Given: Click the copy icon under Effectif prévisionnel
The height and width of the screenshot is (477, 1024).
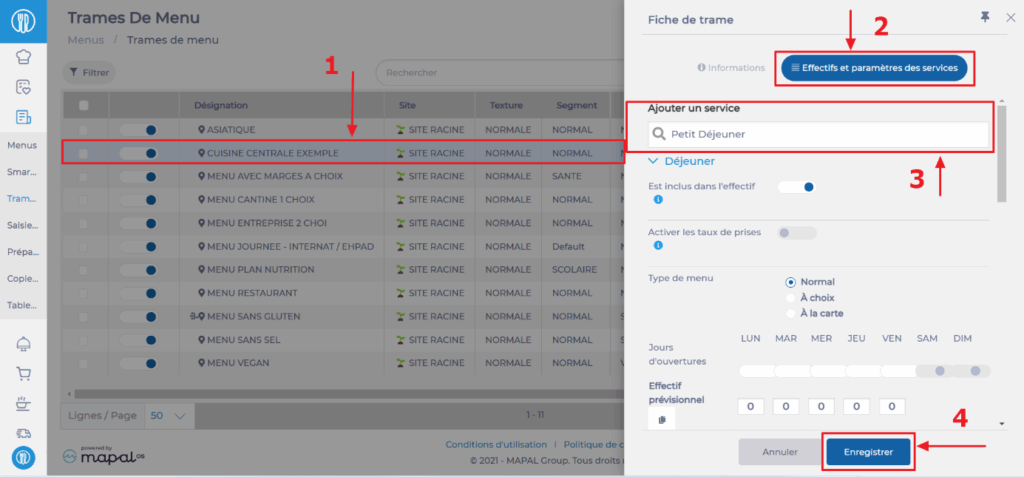Looking at the screenshot, I should coord(661,421).
